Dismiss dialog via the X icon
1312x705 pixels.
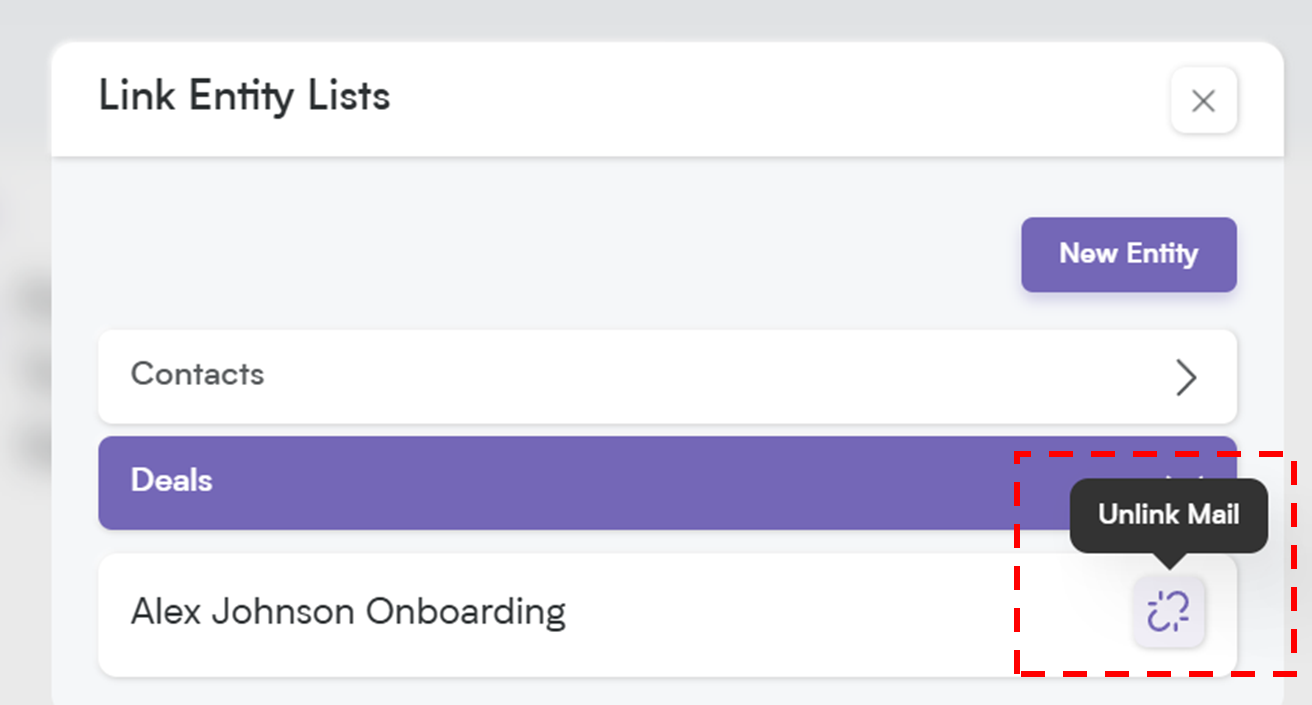1203,100
